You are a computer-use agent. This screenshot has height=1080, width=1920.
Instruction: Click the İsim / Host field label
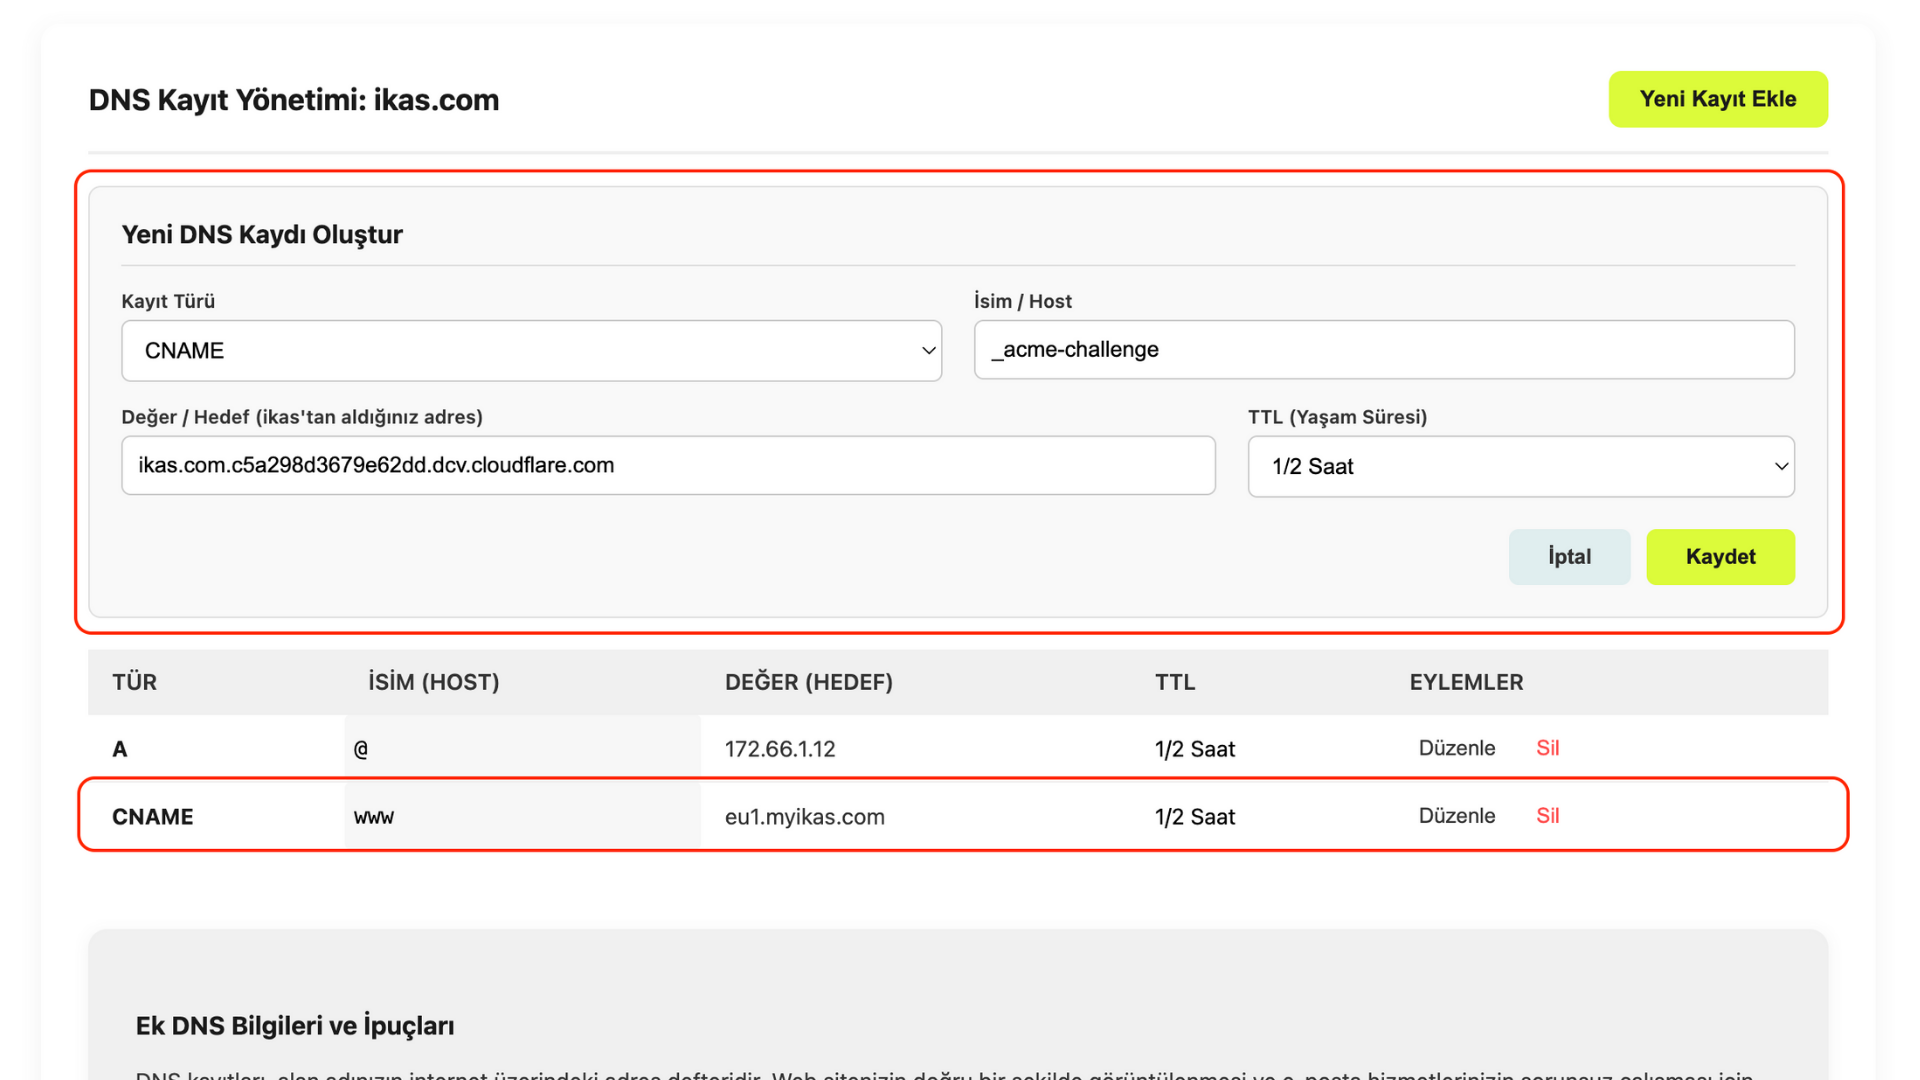(x=1023, y=301)
